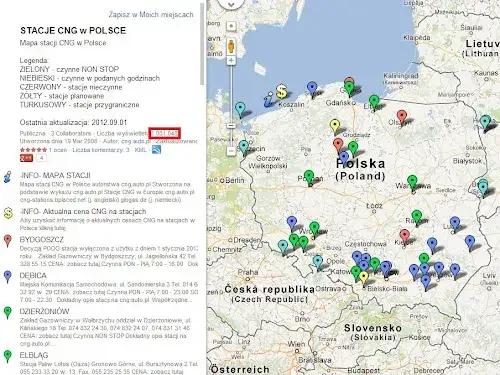Select the turquoise marker near Lithuanian border
This screenshot has width=500, height=375.
point(485,122)
